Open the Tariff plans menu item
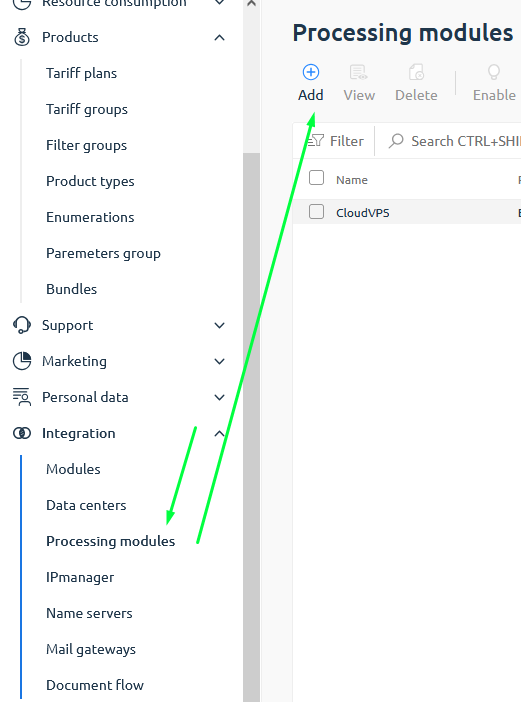 (x=81, y=73)
